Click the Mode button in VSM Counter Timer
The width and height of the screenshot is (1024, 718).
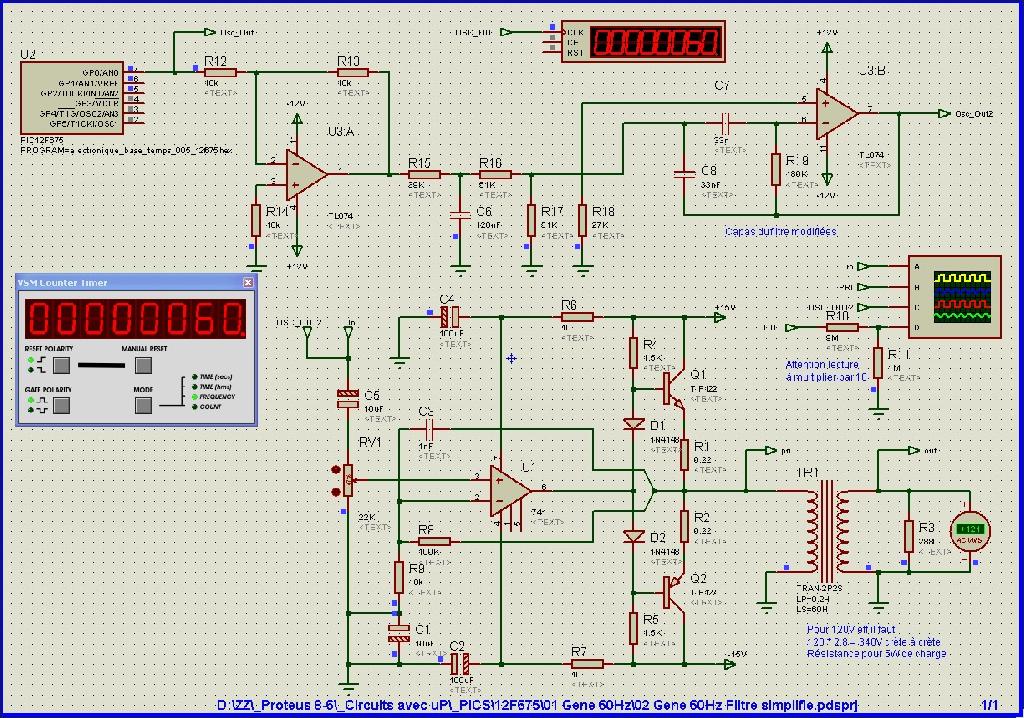(143, 406)
